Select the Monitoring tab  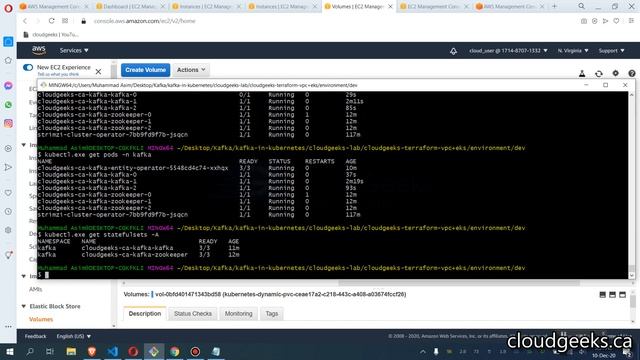(238, 313)
